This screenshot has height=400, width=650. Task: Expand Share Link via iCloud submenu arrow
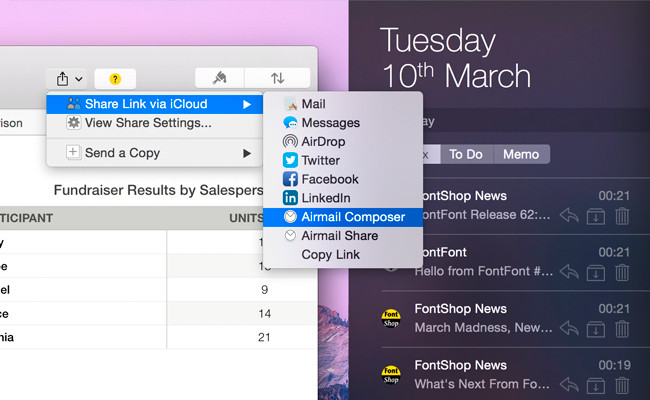click(x=247, y=104)
